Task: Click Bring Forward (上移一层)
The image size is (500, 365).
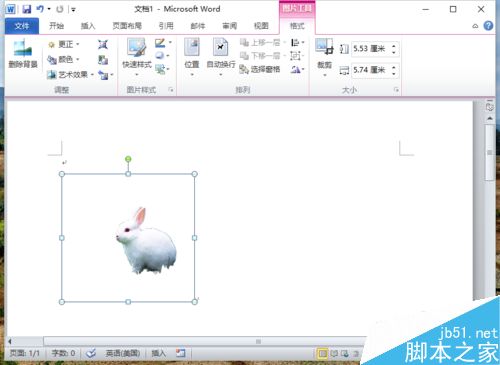Action: coord(263,42)
